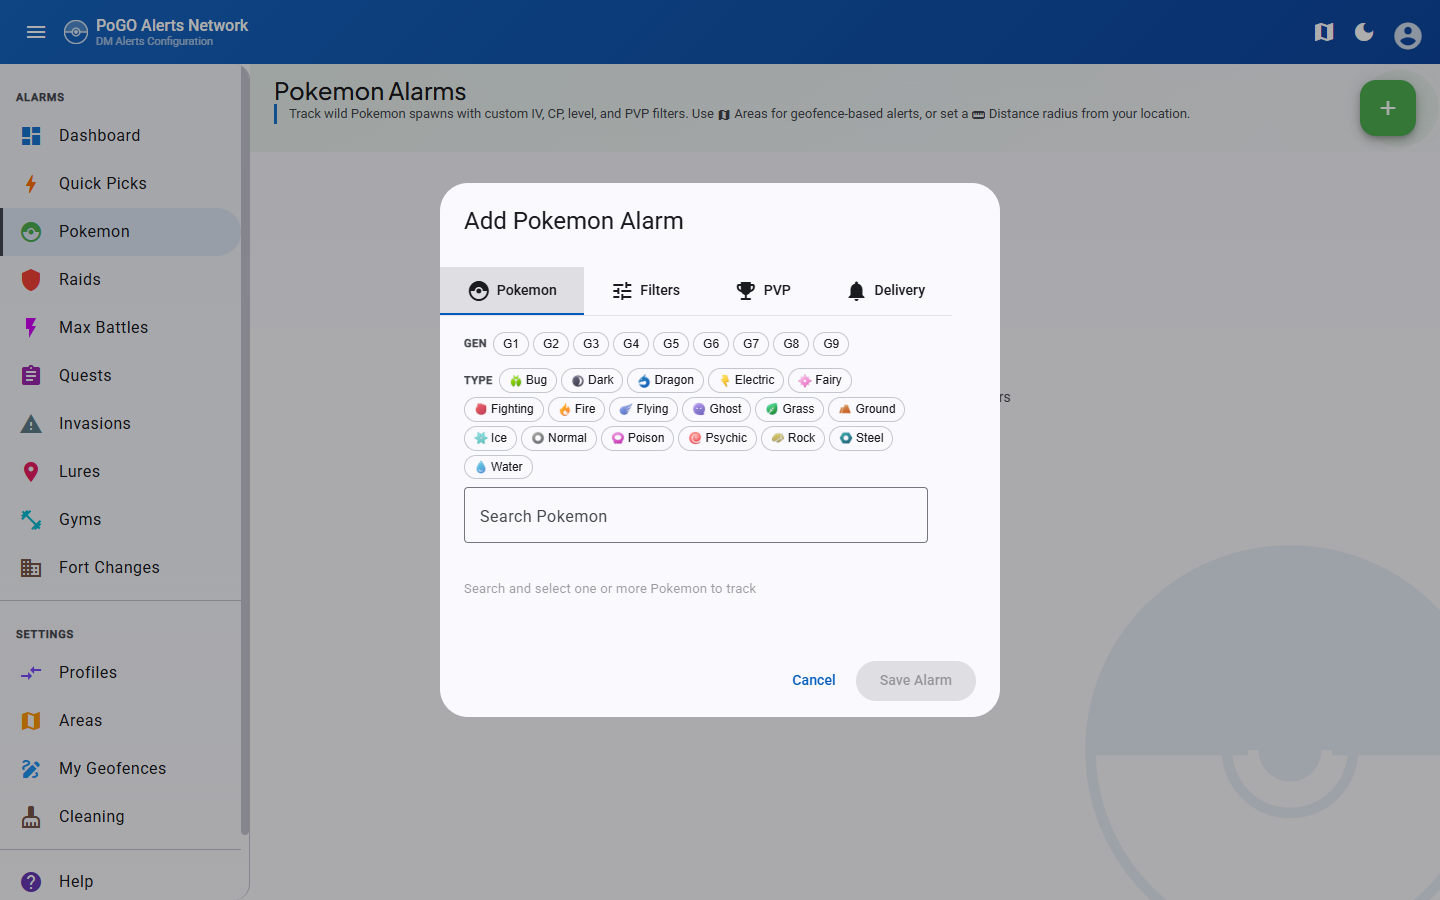The width and height of the screenshot is (1440, 900).
Task: Select the Ice type chip
Action: pos(490,439)
